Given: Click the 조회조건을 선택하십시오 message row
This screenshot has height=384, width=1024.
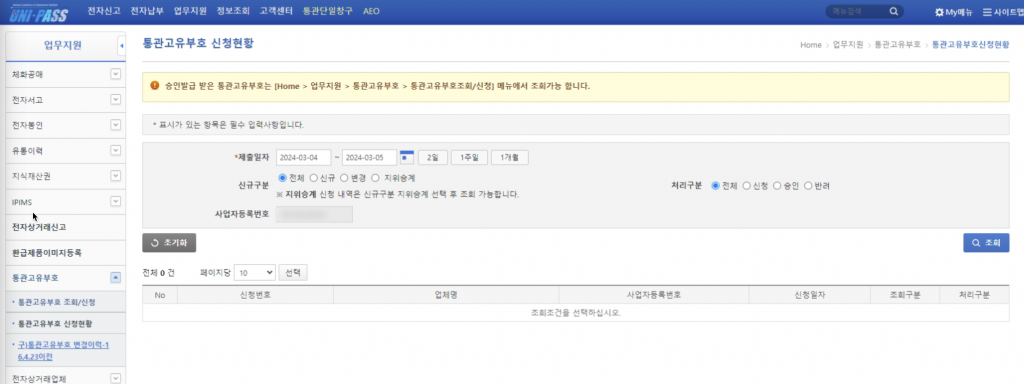Looking at the screenshot, I should [576, 312].
